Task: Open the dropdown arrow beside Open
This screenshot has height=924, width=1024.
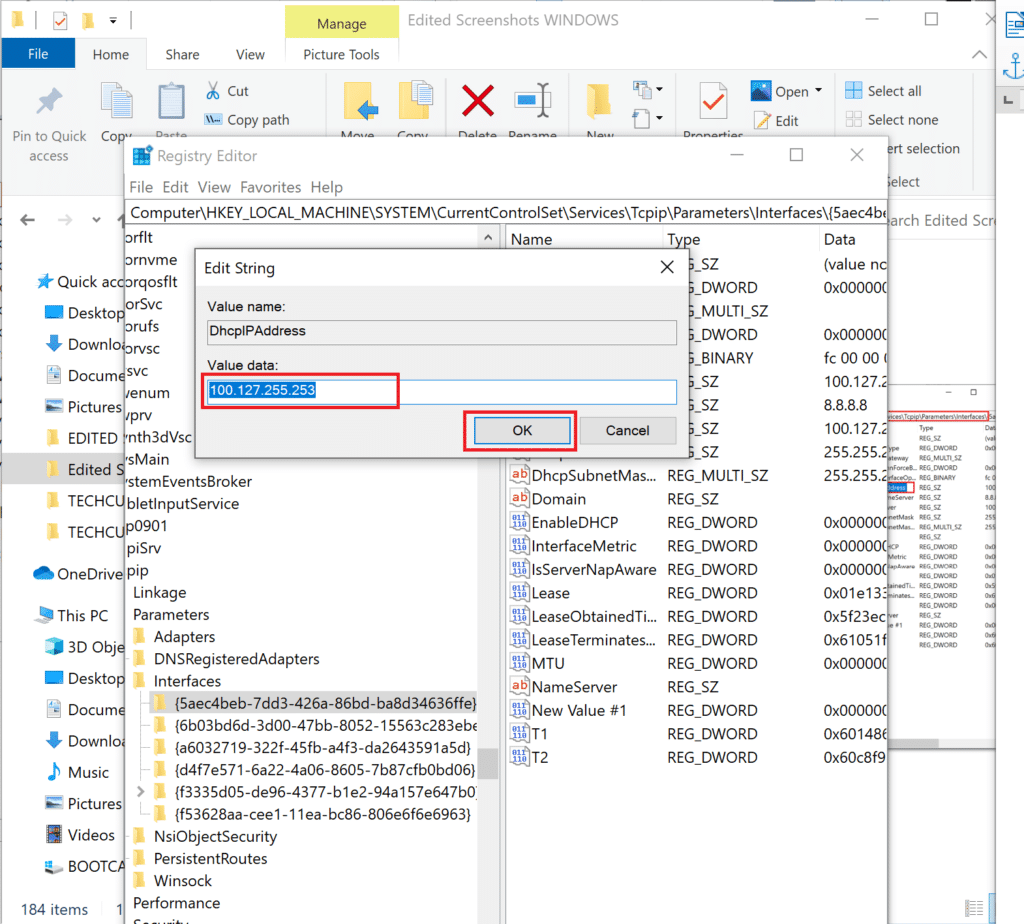Action: 818,91
